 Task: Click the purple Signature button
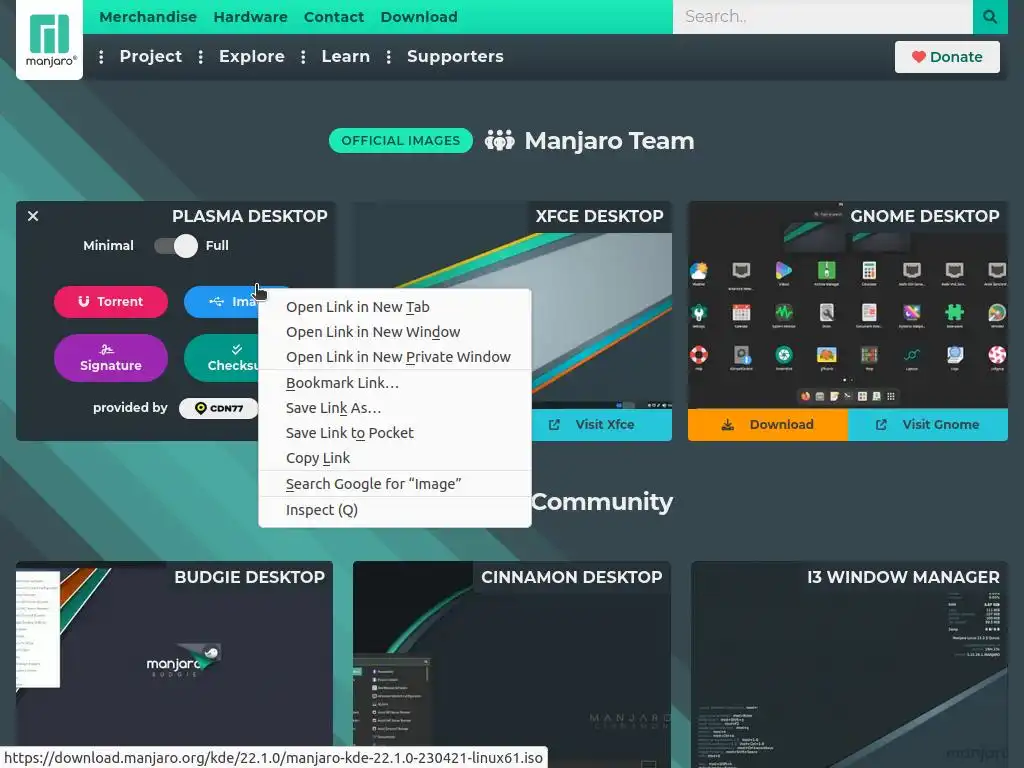(111, 358)
